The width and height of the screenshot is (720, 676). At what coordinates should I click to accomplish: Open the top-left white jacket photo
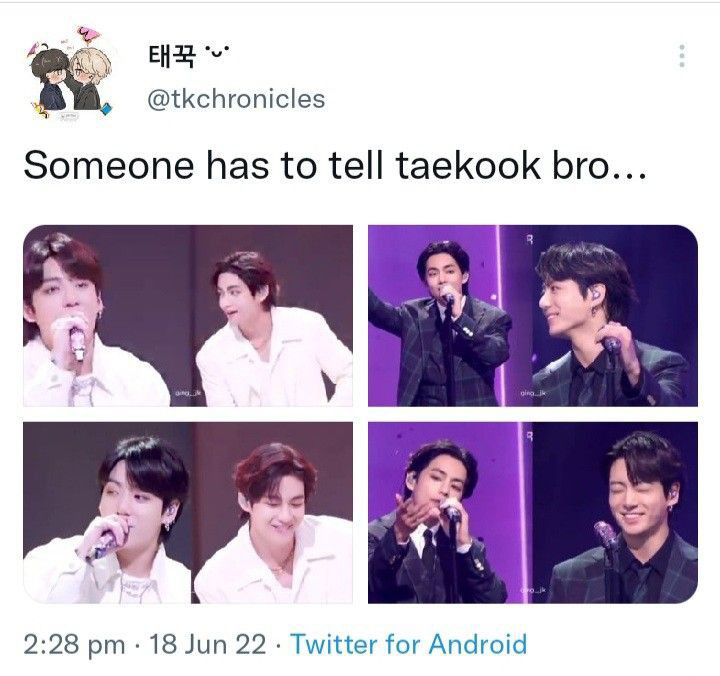pos(188,316)
